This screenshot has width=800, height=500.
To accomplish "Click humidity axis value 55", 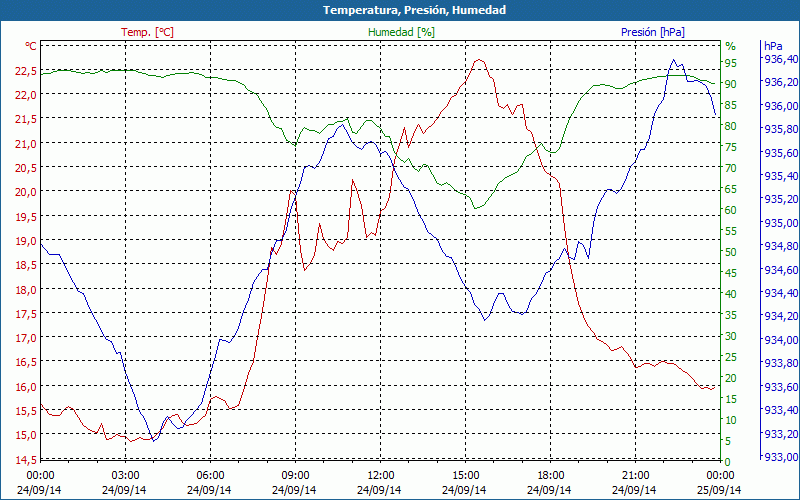I will pyautogui.click(x=731, y=231).
